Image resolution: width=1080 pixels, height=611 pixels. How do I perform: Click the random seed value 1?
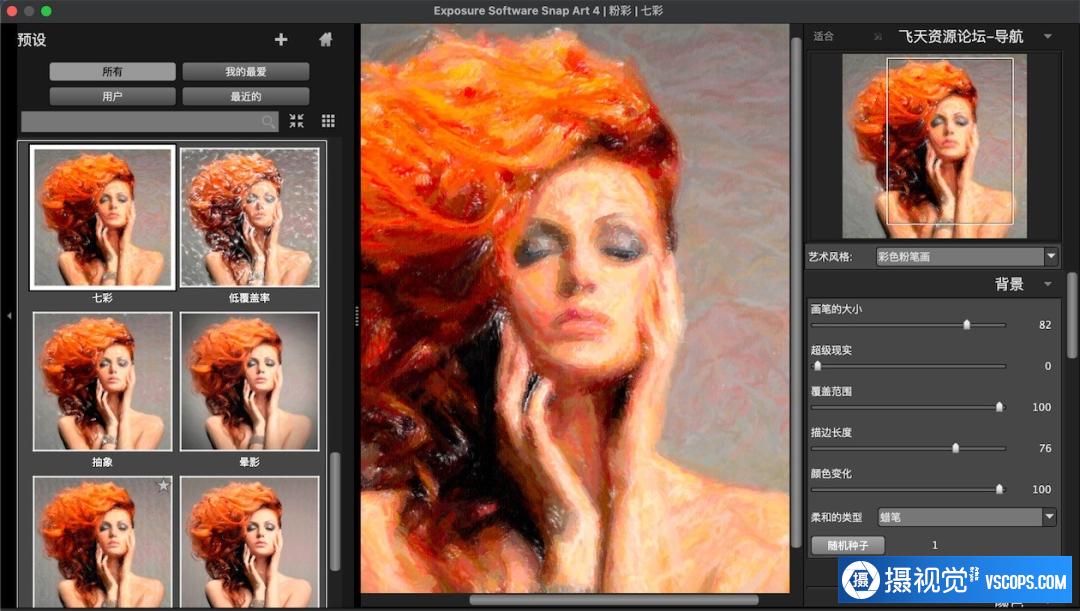(x=935, y=545)
